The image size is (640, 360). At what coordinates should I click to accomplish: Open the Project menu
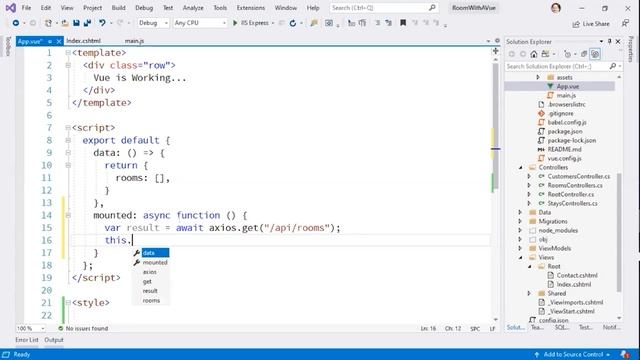click(x=92, y=8)
